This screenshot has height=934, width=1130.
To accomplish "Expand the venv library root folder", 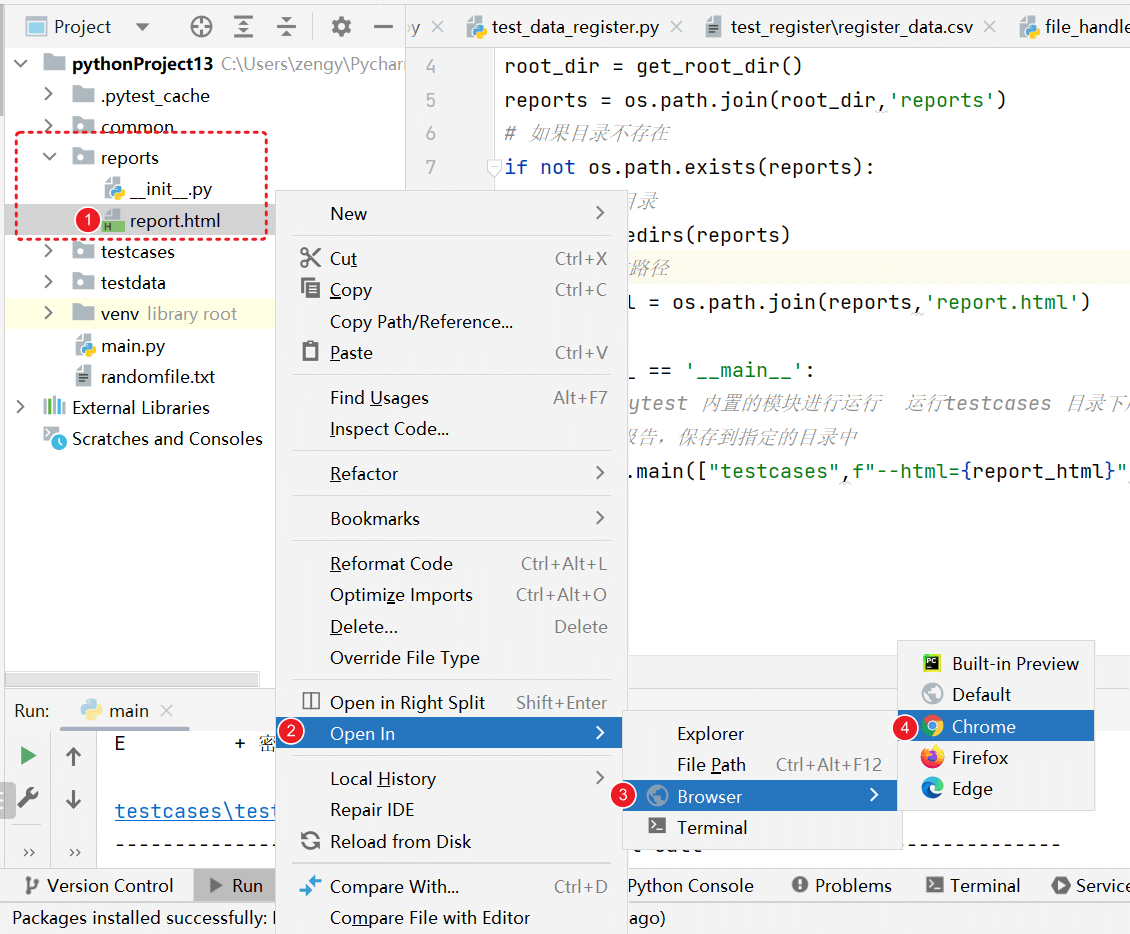I will (x=48, y=313).
